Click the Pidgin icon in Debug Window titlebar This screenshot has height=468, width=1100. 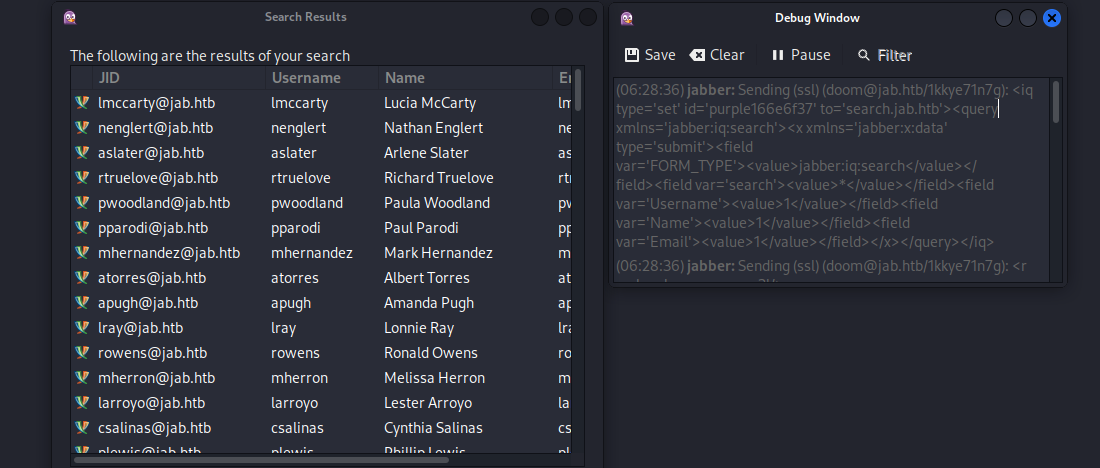[x=627, y=18]
